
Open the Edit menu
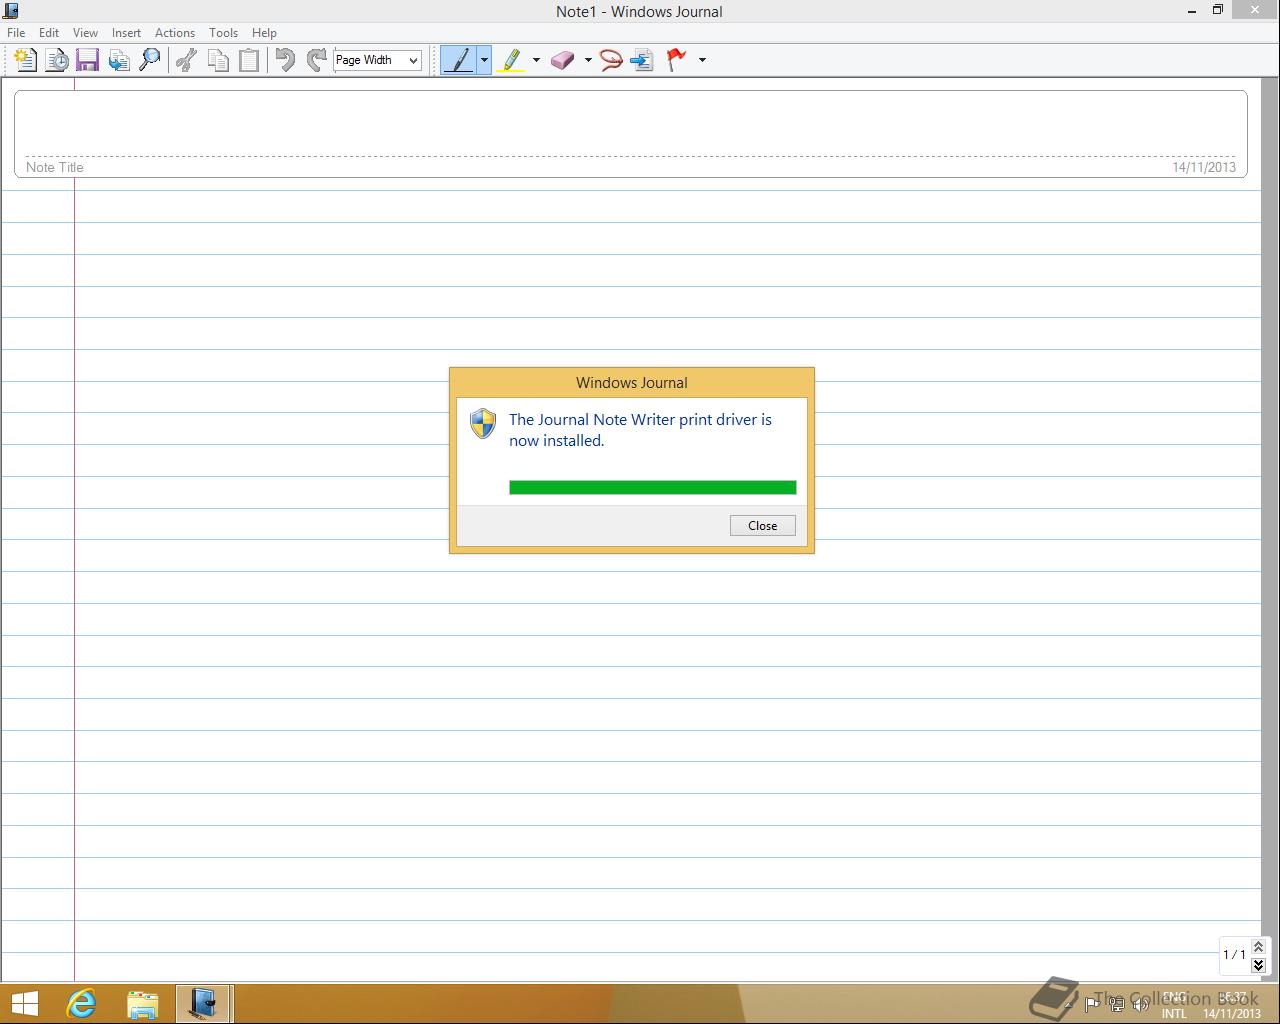[x=49, y=32]
